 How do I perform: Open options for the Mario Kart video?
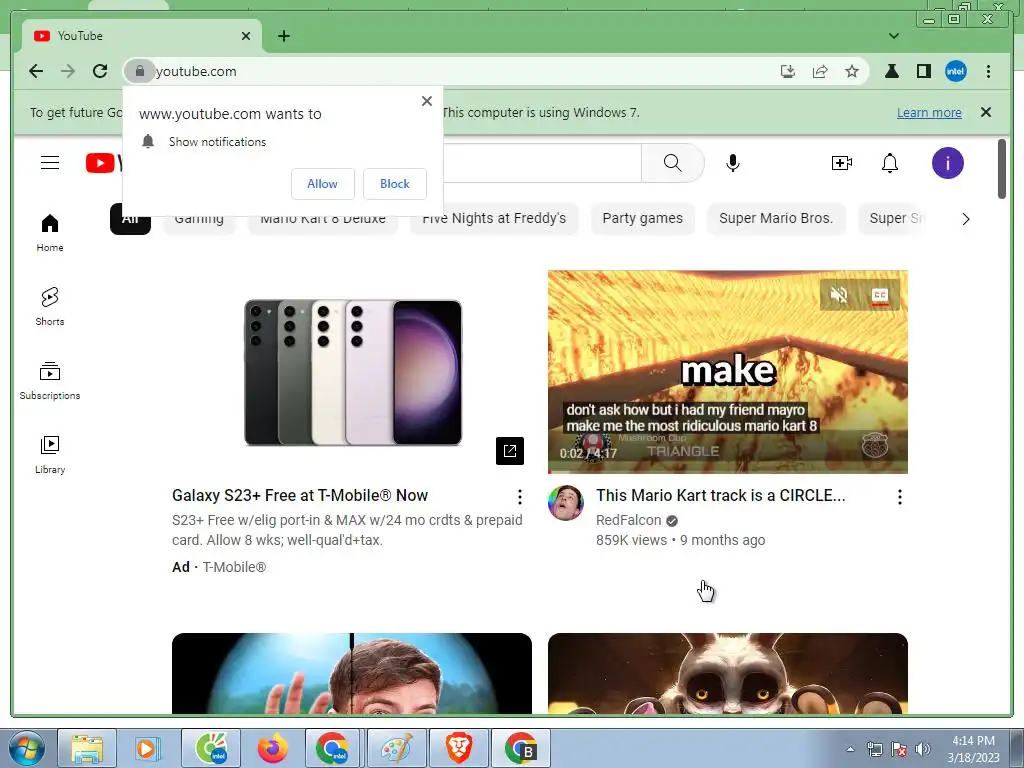(x=900, y=497)
